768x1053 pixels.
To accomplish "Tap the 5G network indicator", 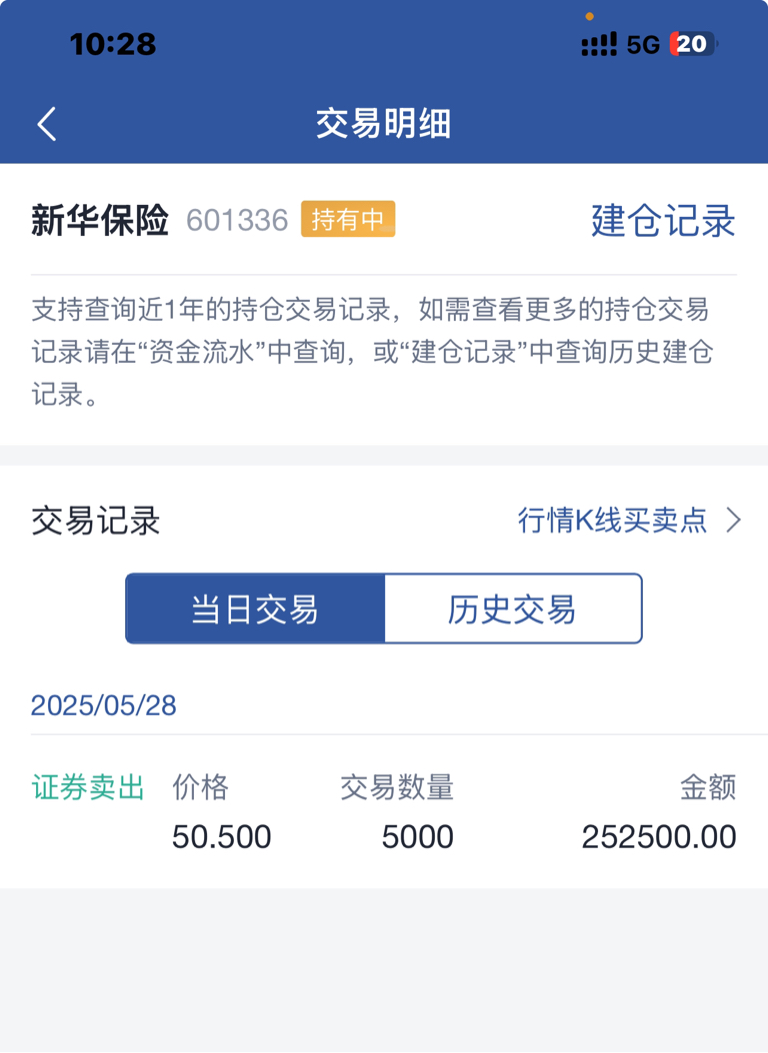I will tap(643, 45).
